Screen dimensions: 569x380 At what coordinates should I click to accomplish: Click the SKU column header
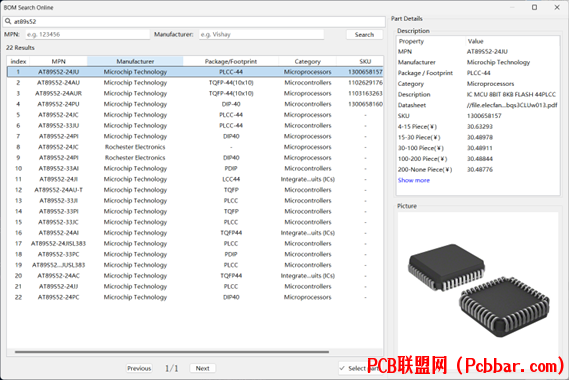click(365, 61)
